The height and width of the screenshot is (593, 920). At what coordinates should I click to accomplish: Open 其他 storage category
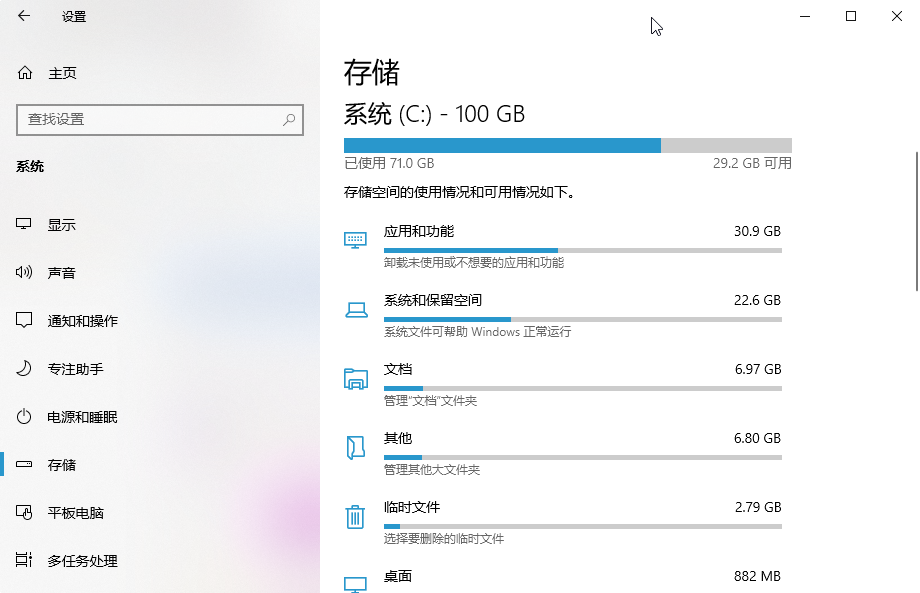563,453
